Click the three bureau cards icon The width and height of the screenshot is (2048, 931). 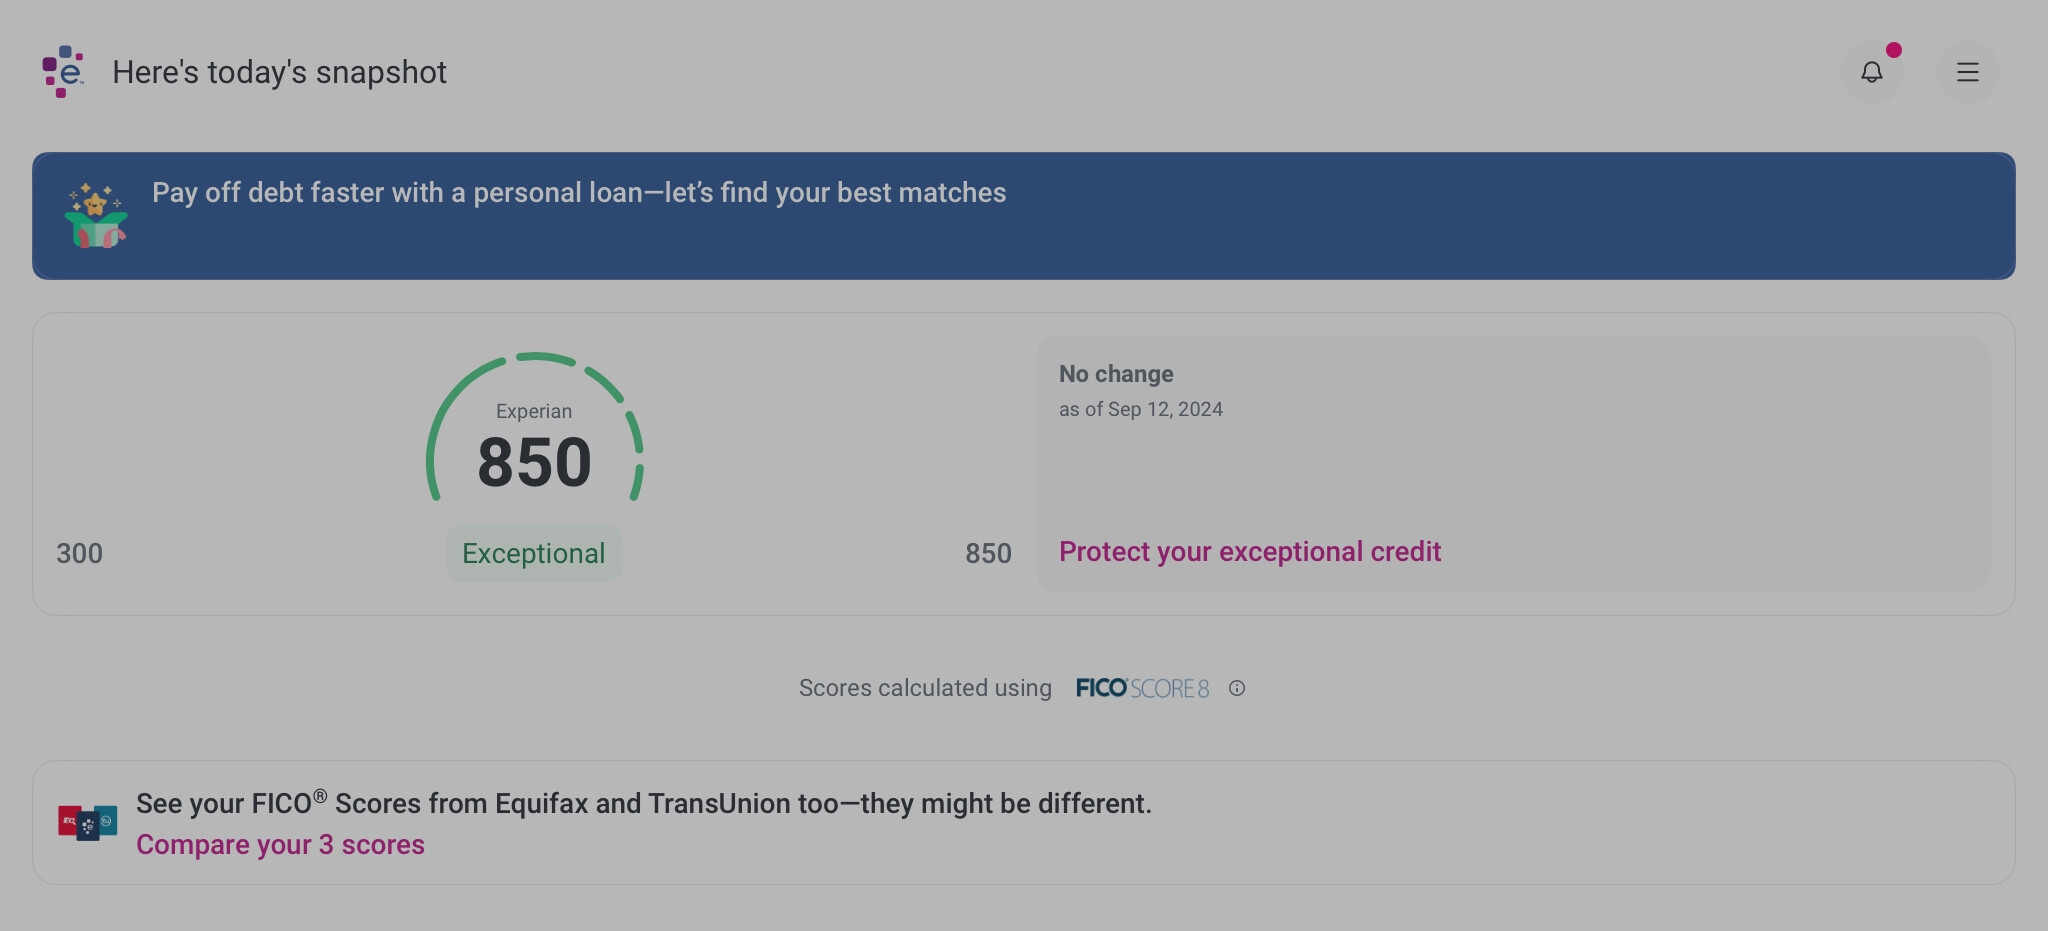pyautogui.click(x=87, y=823)
